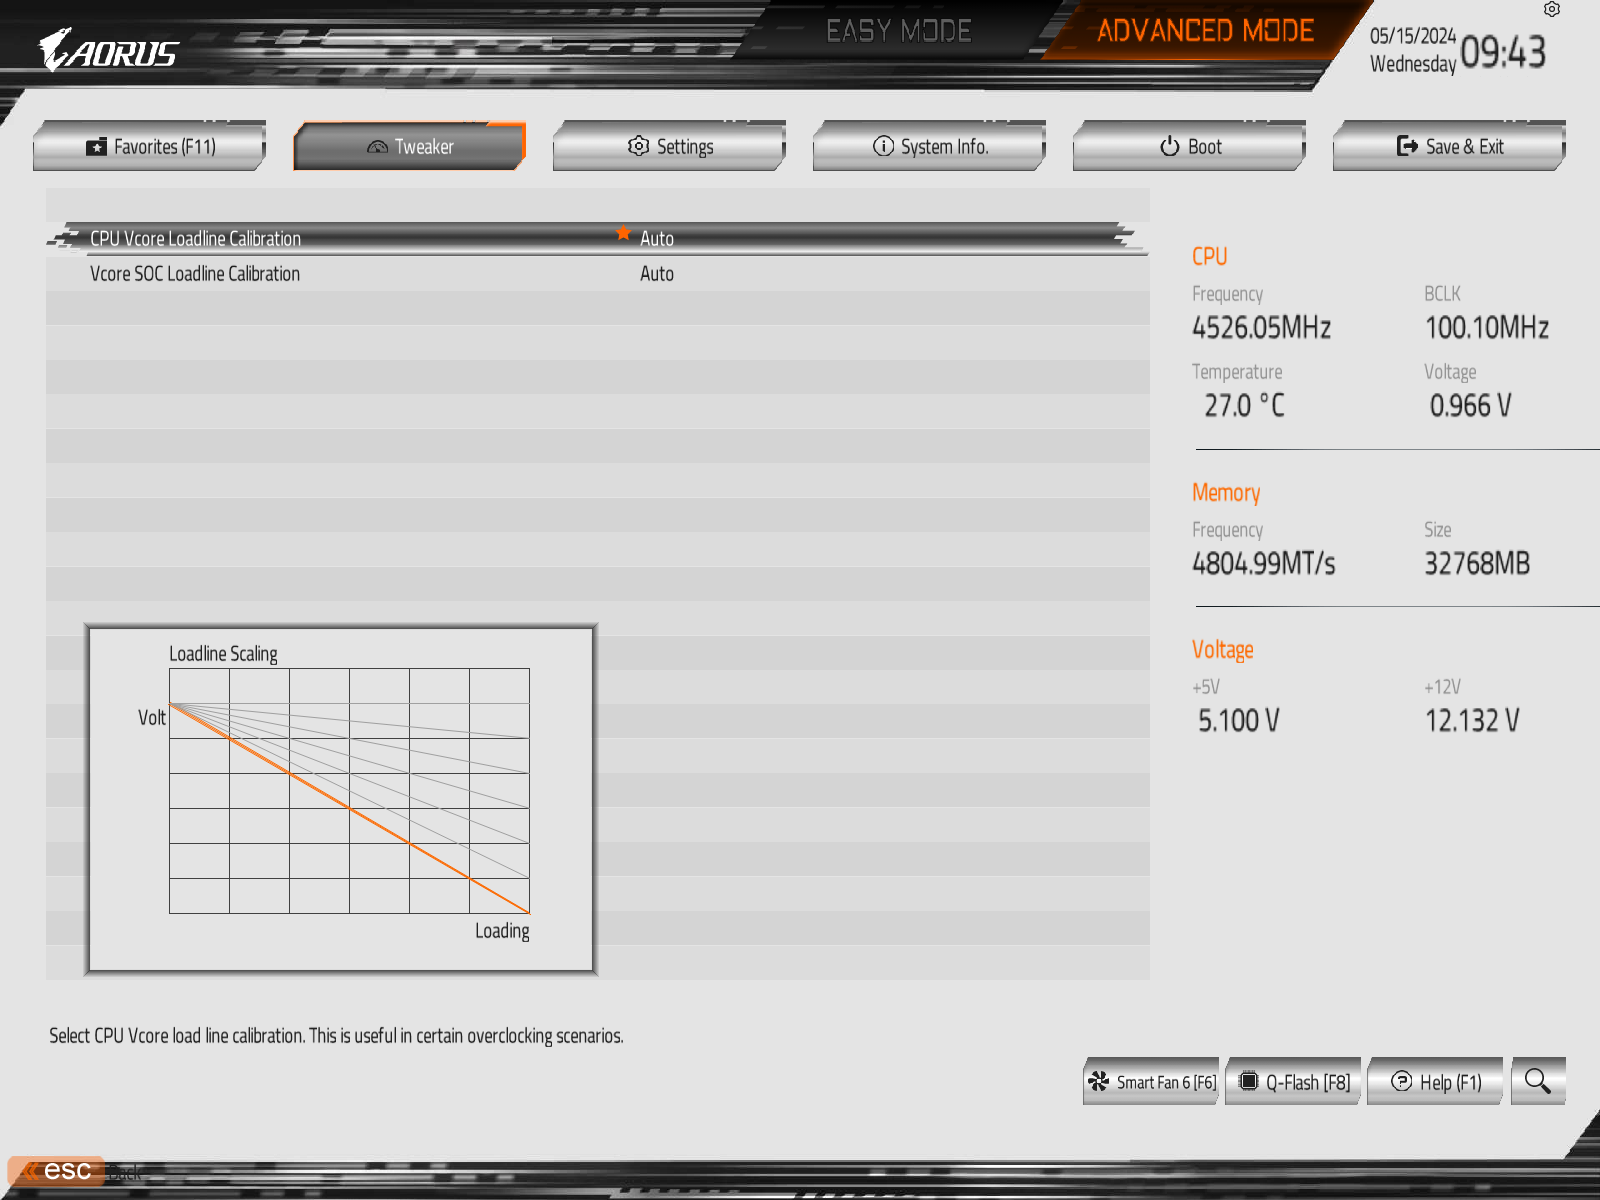1600x1200 pixels.
Task: Click the magnifier search icon
Action: click(x=1538, y=1081)
